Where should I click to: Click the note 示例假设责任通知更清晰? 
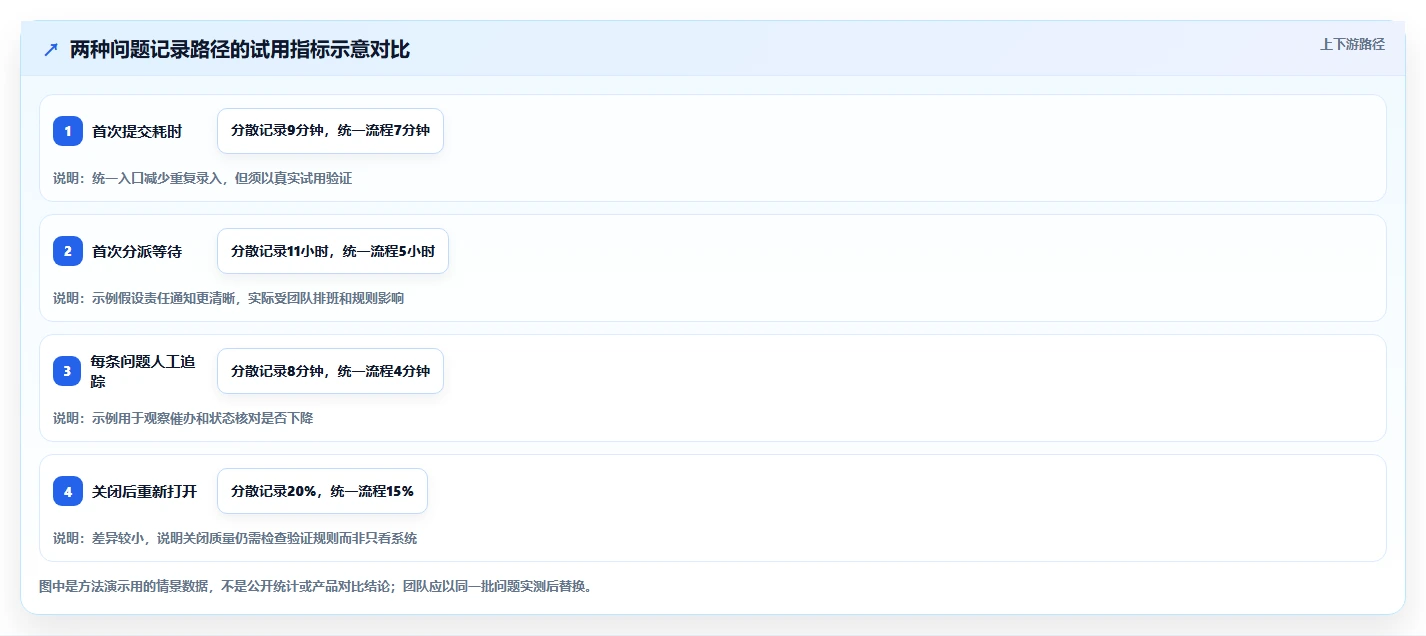[166, 298]
